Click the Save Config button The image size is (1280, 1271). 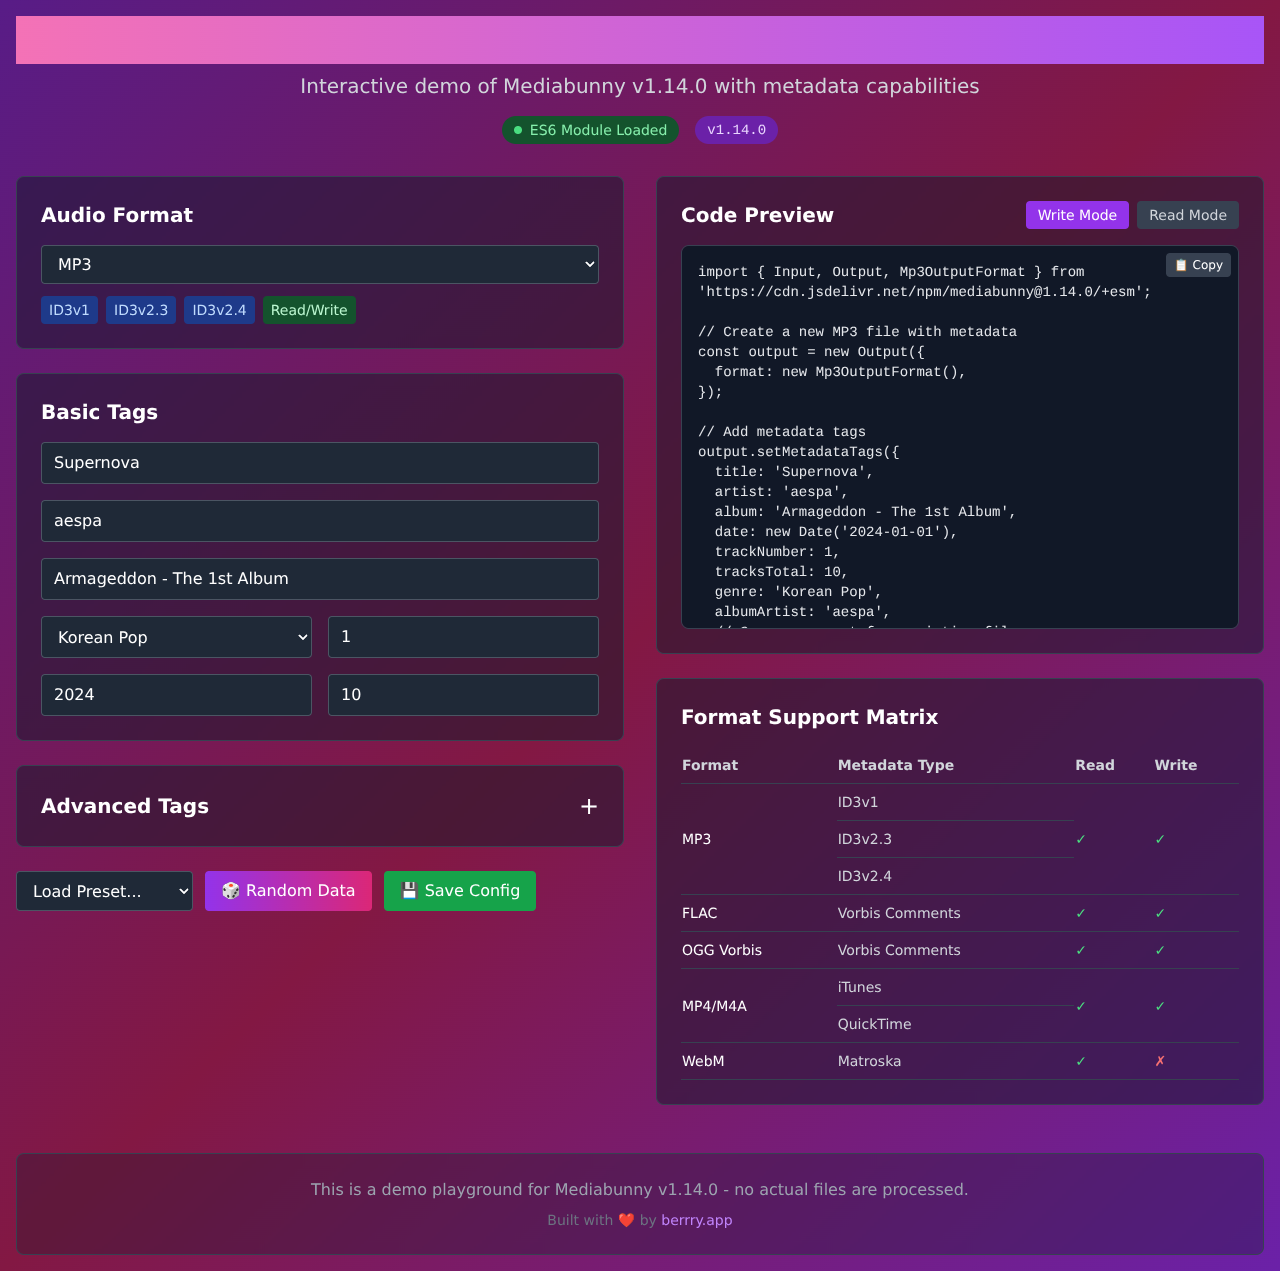pyautogui.click(x=460, y=890)
